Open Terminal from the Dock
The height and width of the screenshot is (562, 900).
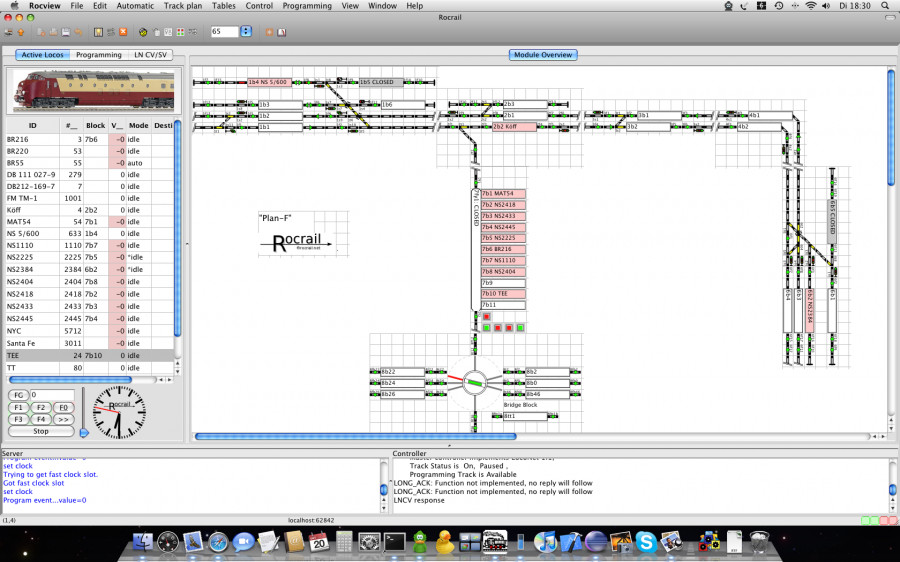tap(394, 541)
